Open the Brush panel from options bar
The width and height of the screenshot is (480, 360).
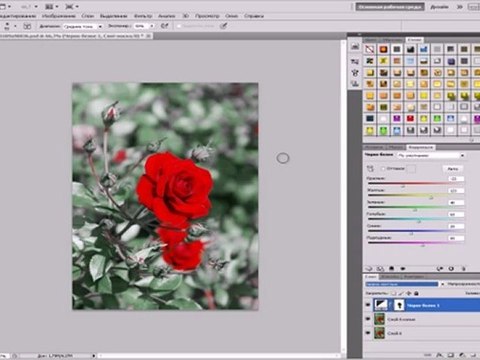(27, 26)
